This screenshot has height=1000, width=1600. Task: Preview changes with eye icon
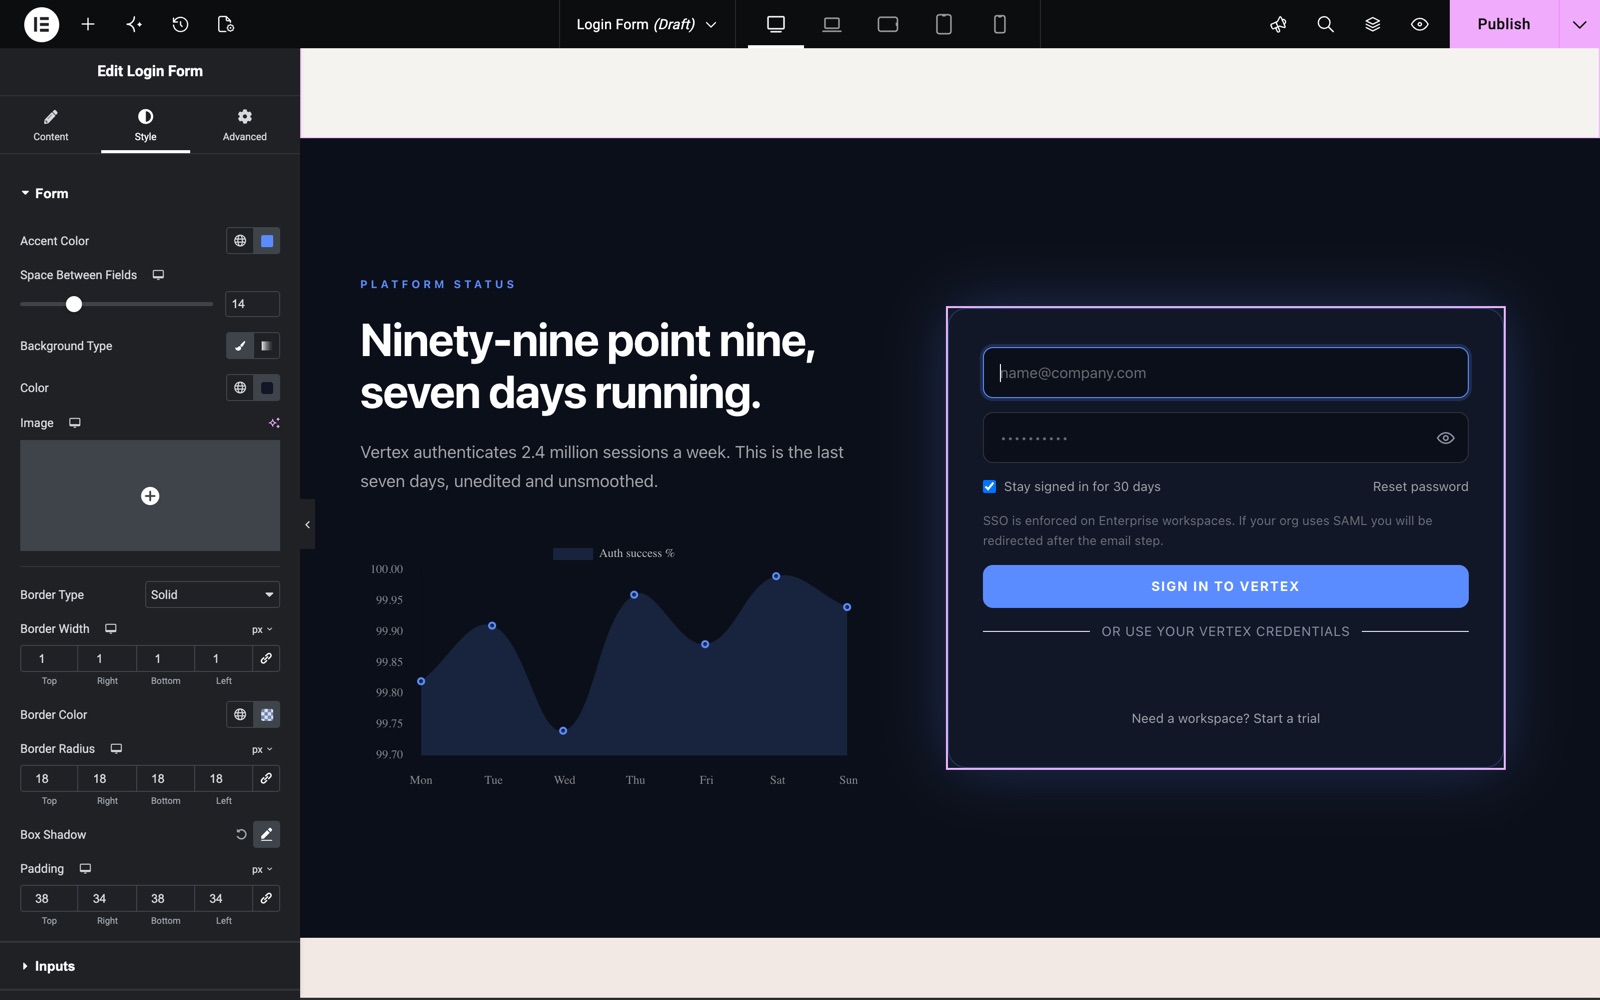point(1419,24)
